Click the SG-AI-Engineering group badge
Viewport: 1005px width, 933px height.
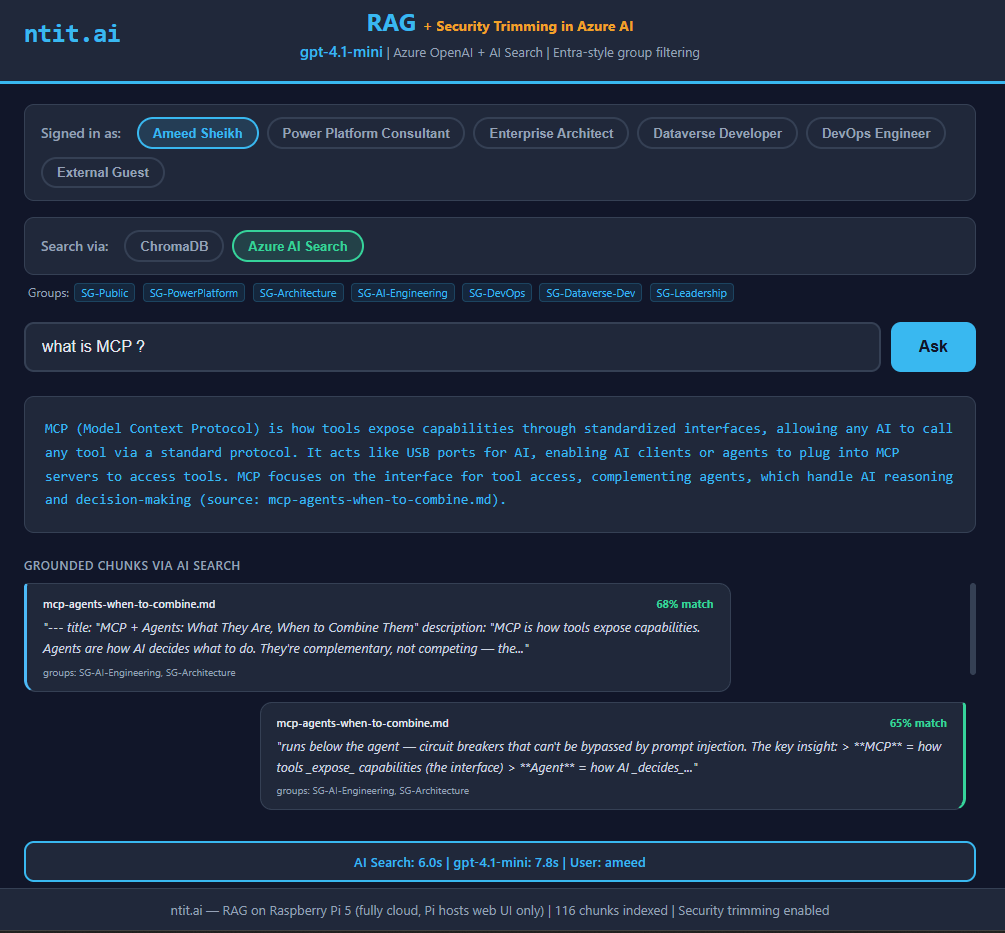[x=403, y=293]
